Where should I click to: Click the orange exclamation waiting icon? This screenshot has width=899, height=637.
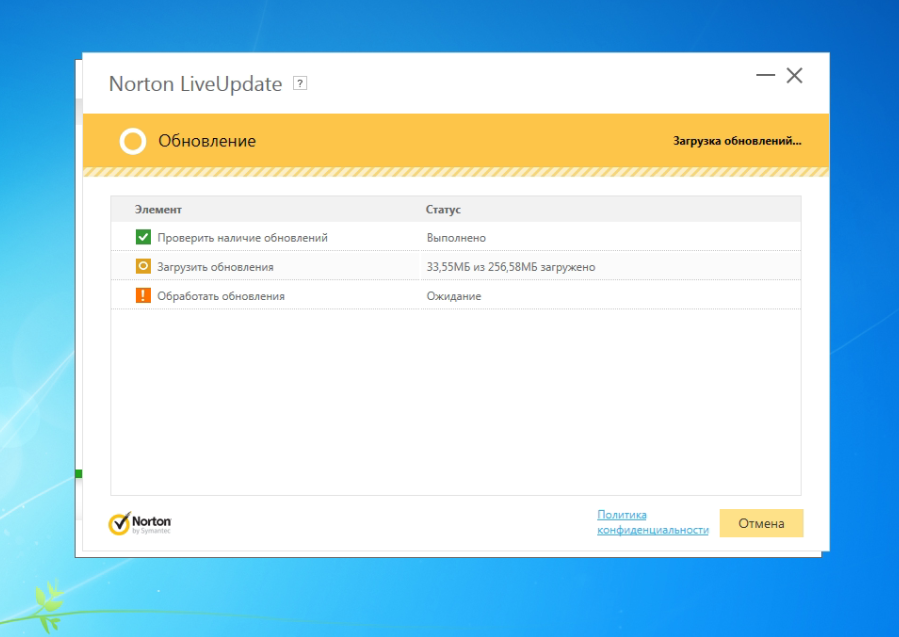click(143, 296)
